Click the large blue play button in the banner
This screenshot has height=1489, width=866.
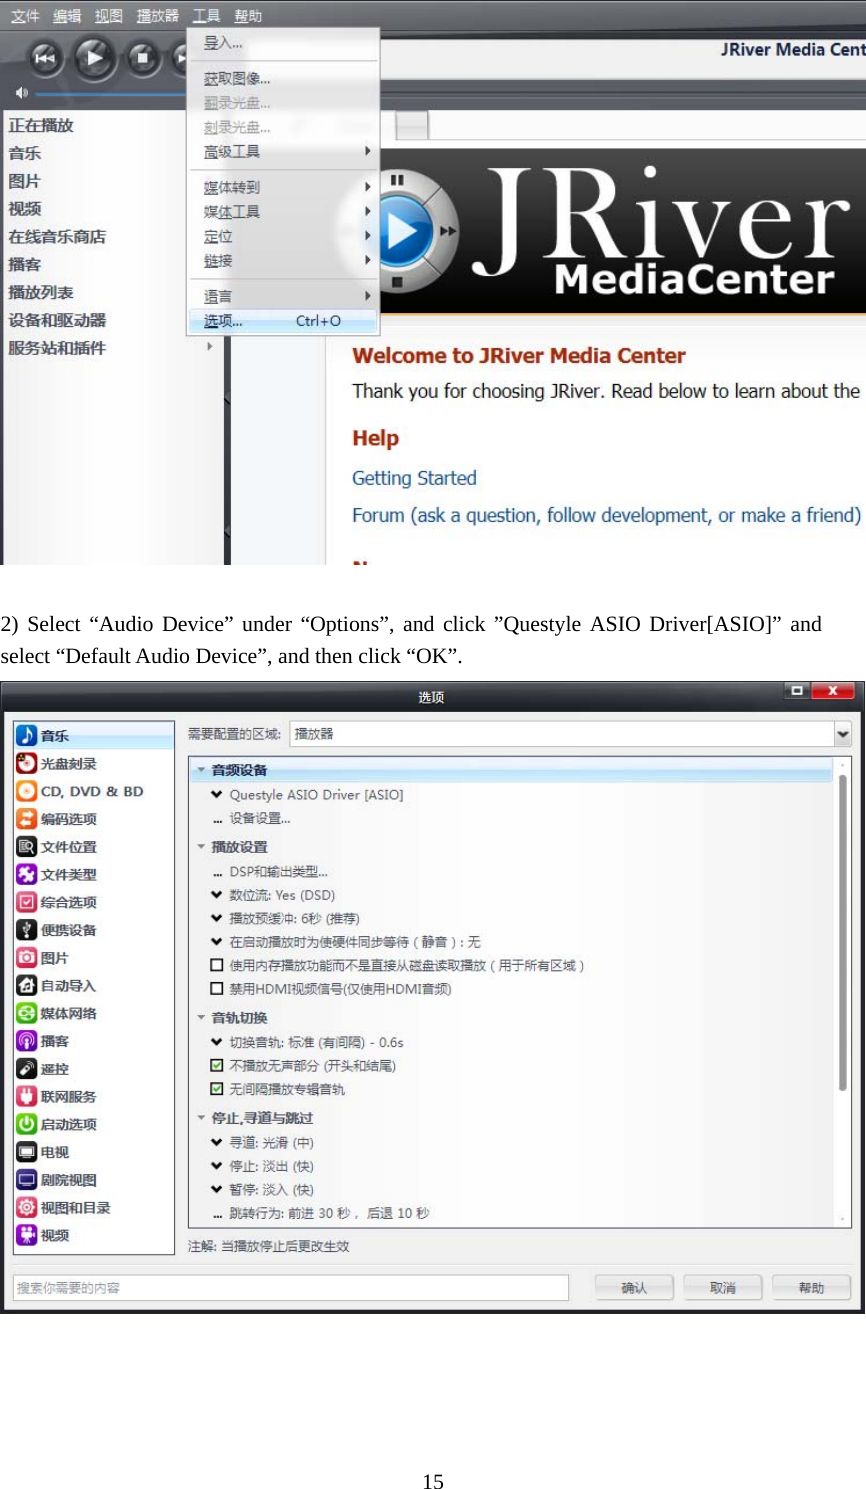[x=402, y=231]
